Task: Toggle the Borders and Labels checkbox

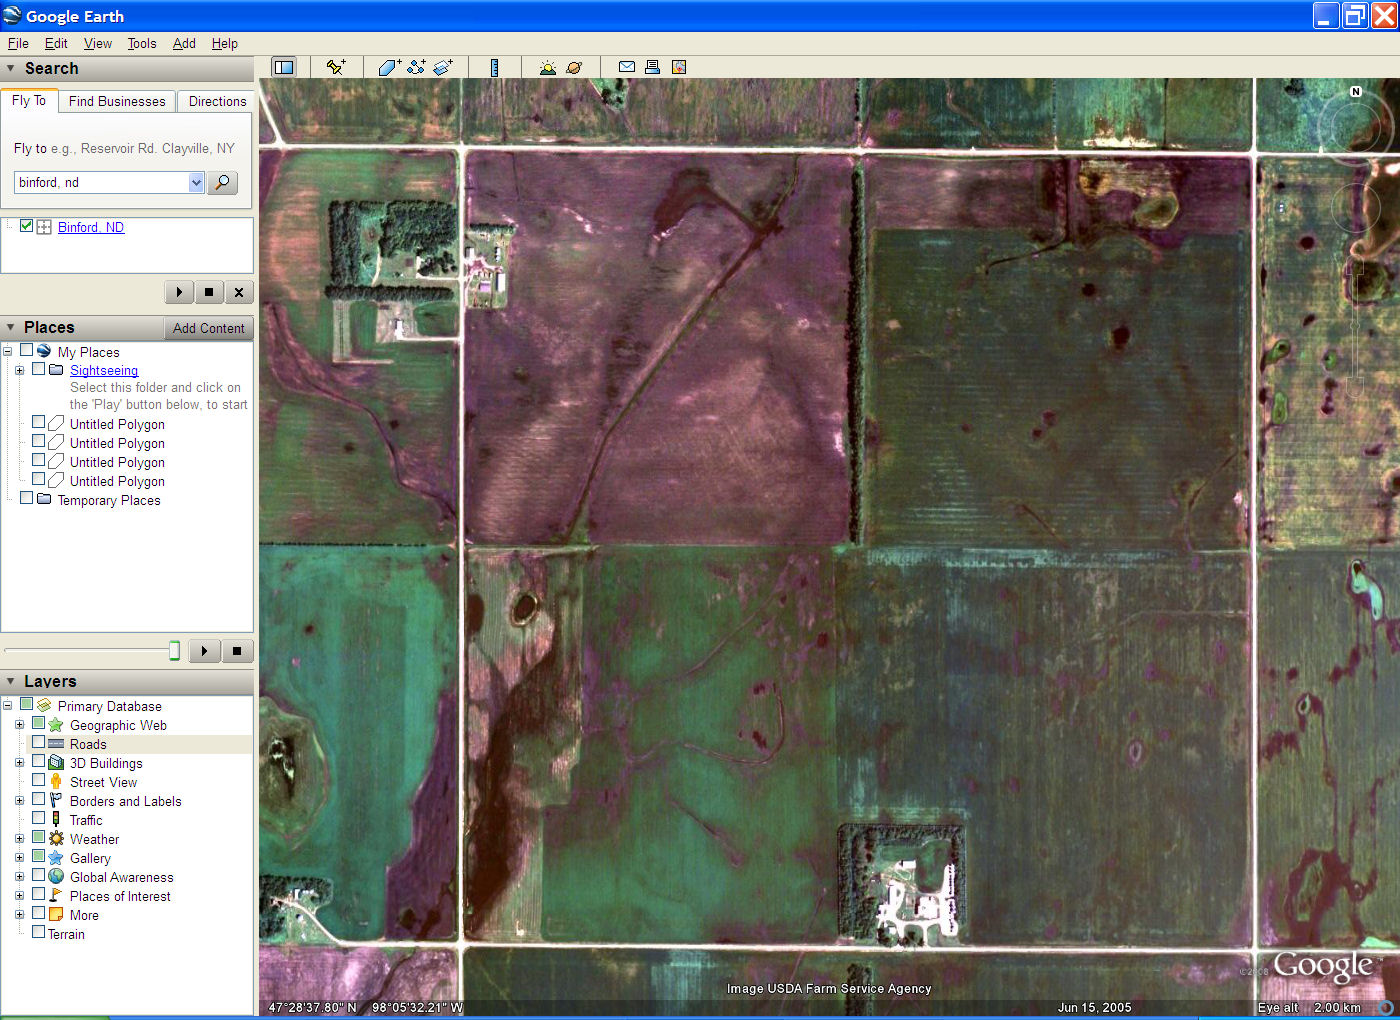Action: click(x=38, y=800)
